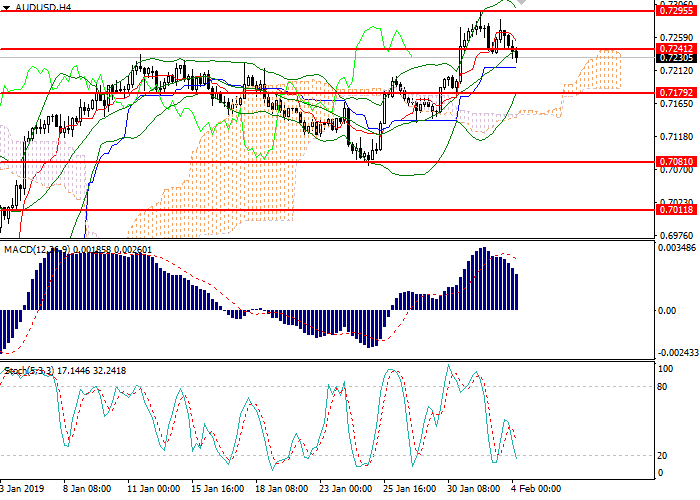Click the 20 level on Stochastic scale
Image resolution: width=700 pixels, height=500 pixels.
[x=664, y=455]
